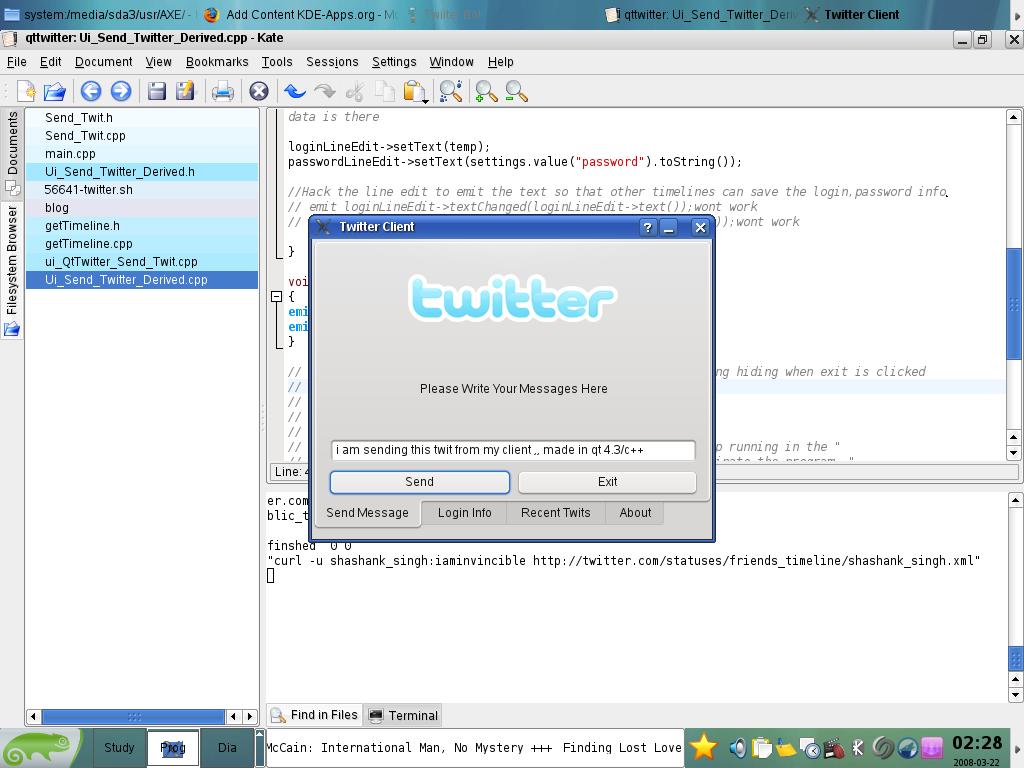Open a file via the folder icon

pyautogui.click(x=55, y=91)
